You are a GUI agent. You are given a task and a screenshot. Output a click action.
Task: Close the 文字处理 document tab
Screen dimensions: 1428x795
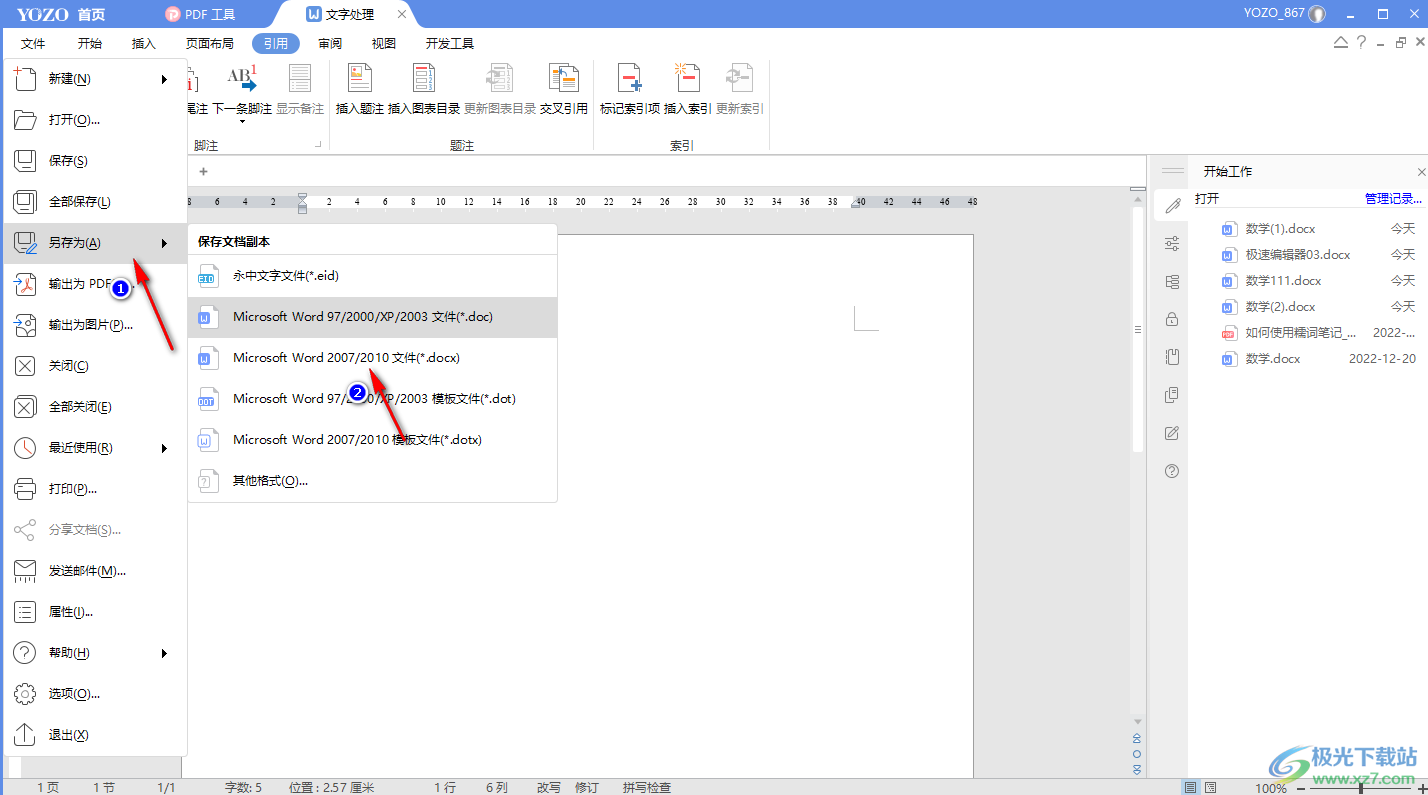pyautogui.click(x=402, y=14)
